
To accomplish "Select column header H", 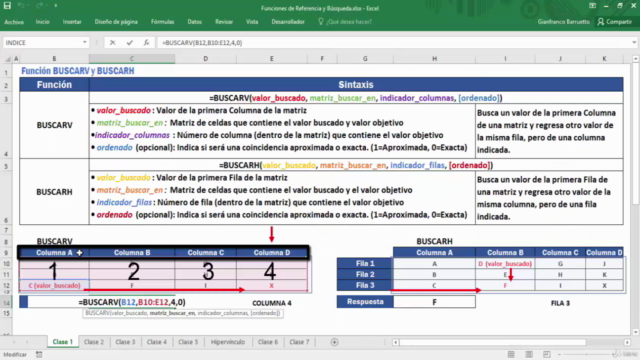I will (434, 59).
